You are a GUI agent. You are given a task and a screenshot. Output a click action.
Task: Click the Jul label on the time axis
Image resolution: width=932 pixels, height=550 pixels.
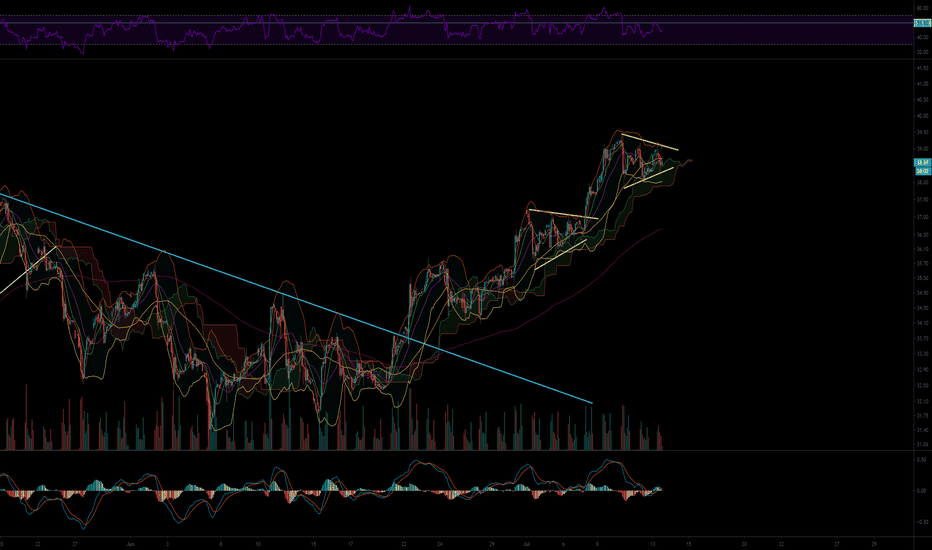527,543
